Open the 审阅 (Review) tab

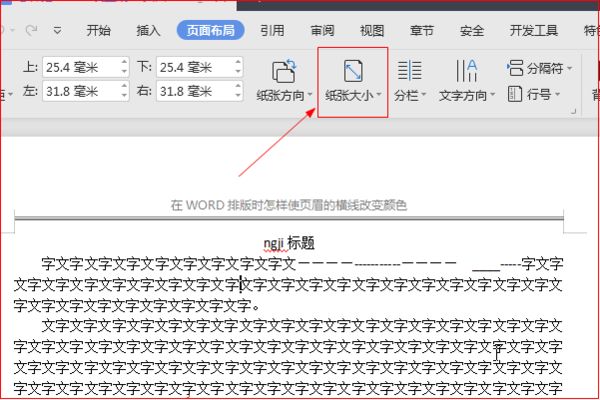pyautogui.click(x=322, y=30)
